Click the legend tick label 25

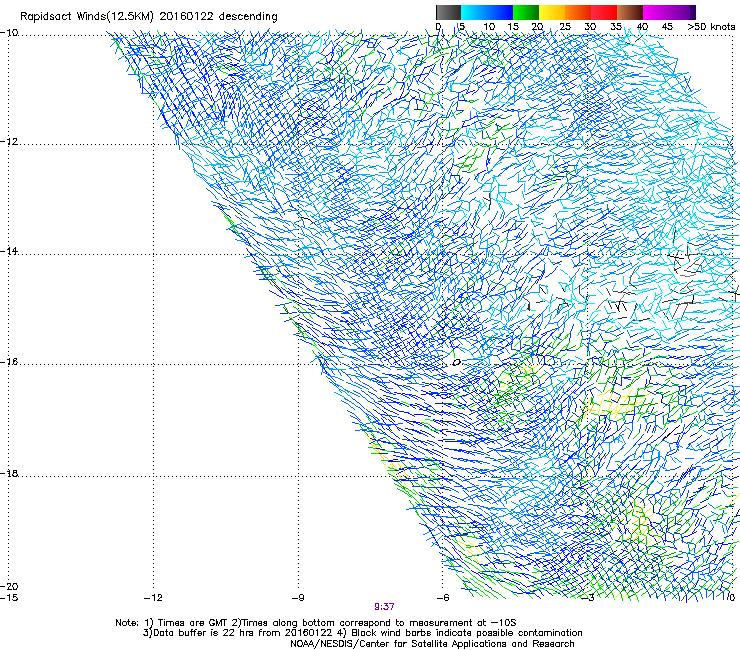[564, 27]
